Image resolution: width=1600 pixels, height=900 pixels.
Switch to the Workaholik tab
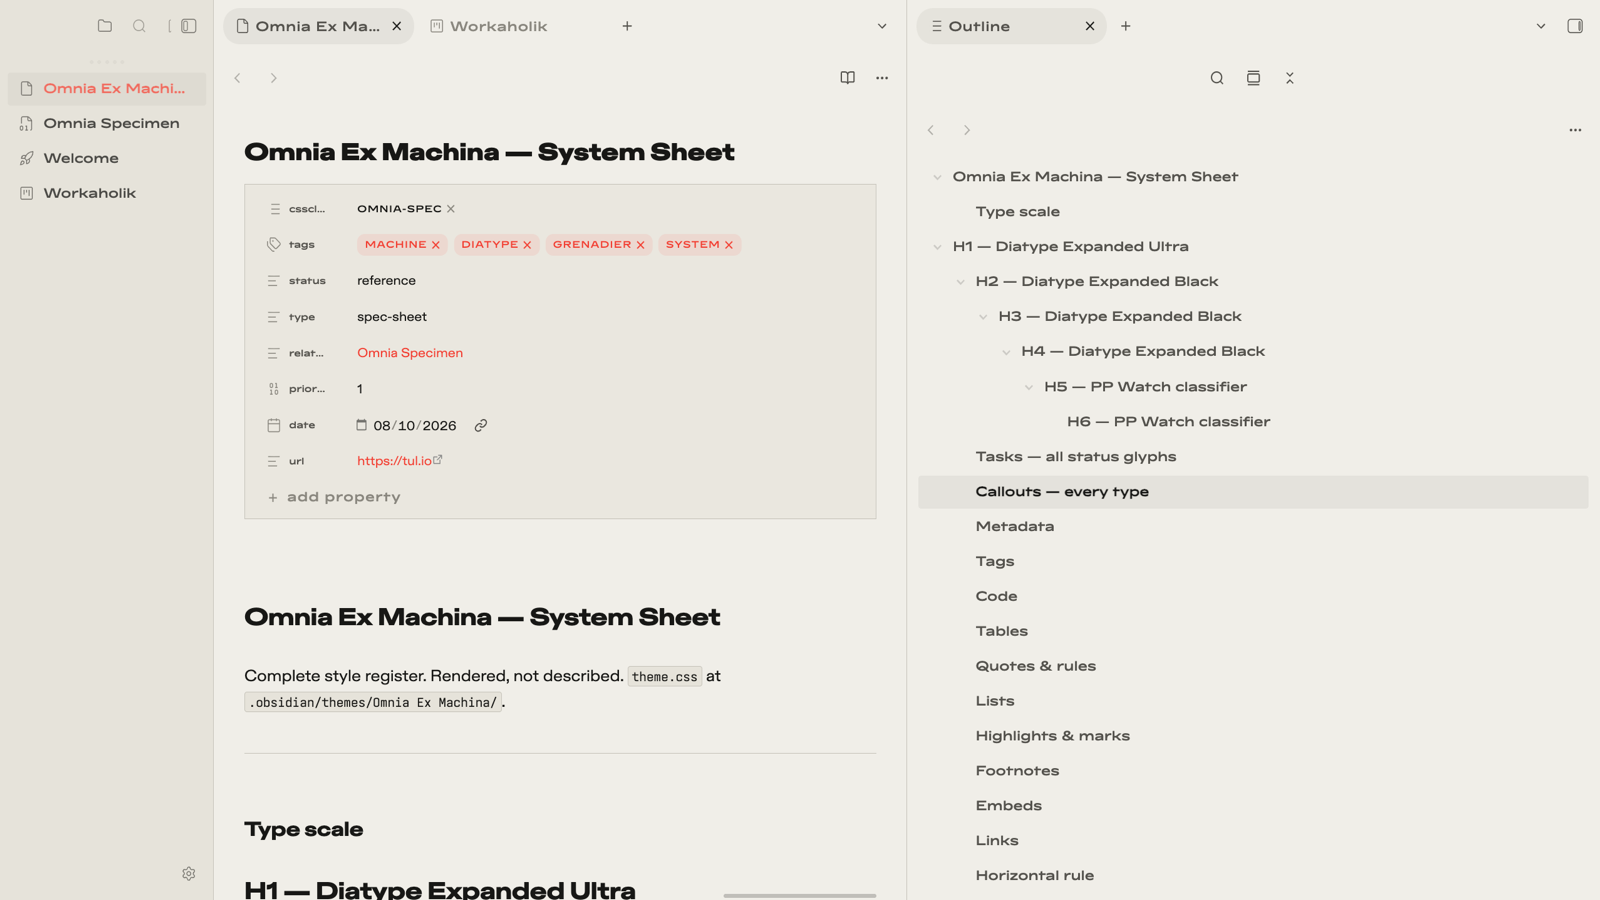498,26
